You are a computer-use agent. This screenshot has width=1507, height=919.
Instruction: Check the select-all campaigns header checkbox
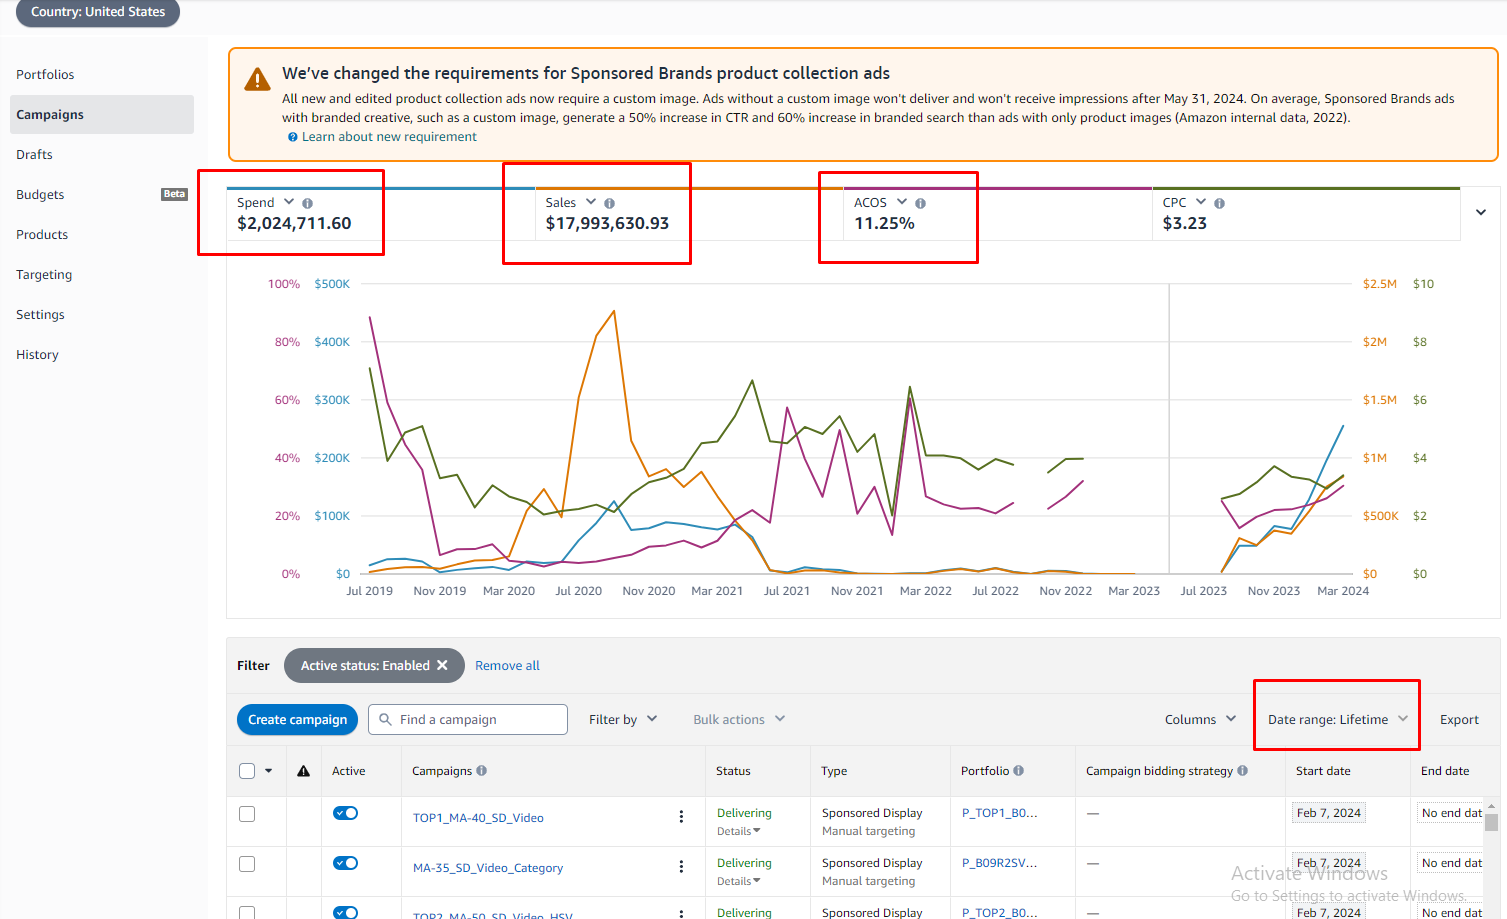(x=247, y=771)
